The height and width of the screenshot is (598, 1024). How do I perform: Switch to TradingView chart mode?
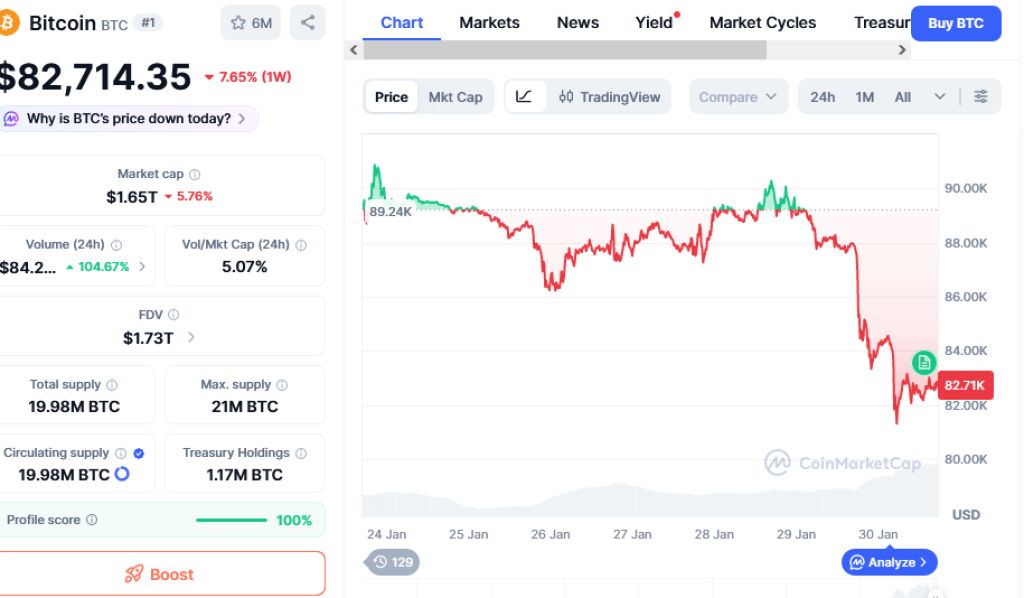pos(610,97)
